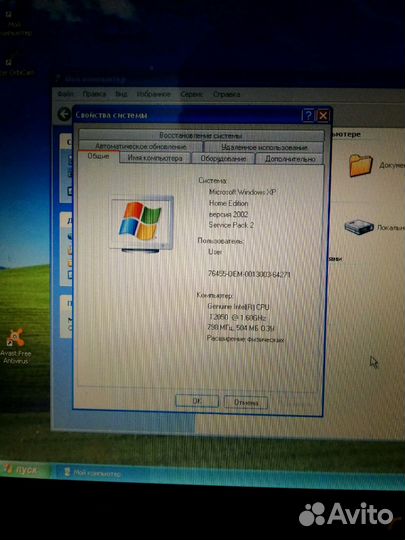Viewport: 405px width, 540px height.
Task: Click the Отмена button
Action: coord(246,402)
